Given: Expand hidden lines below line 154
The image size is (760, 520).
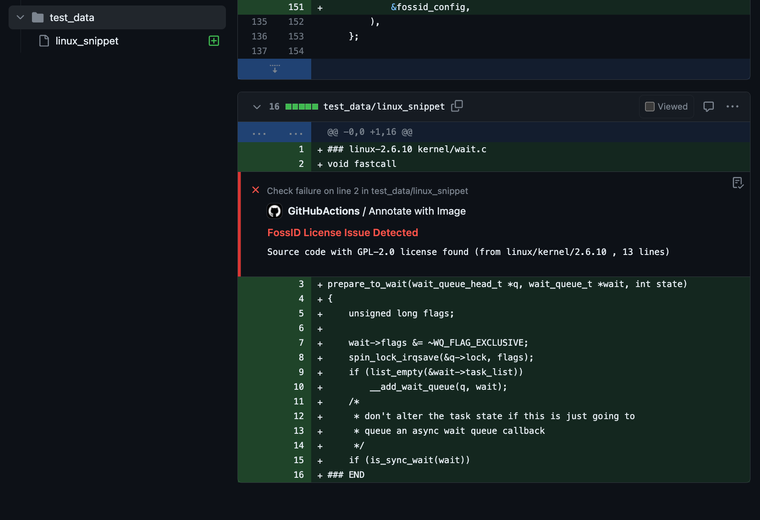Looking at the screenshot, I should (274, 69).
